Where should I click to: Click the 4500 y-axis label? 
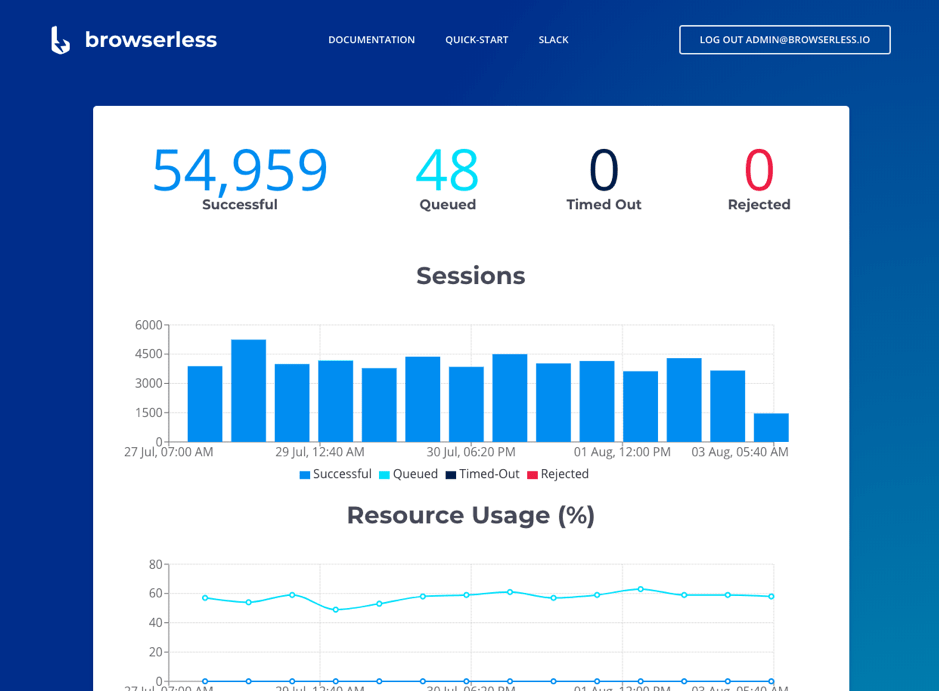(149, 354)
